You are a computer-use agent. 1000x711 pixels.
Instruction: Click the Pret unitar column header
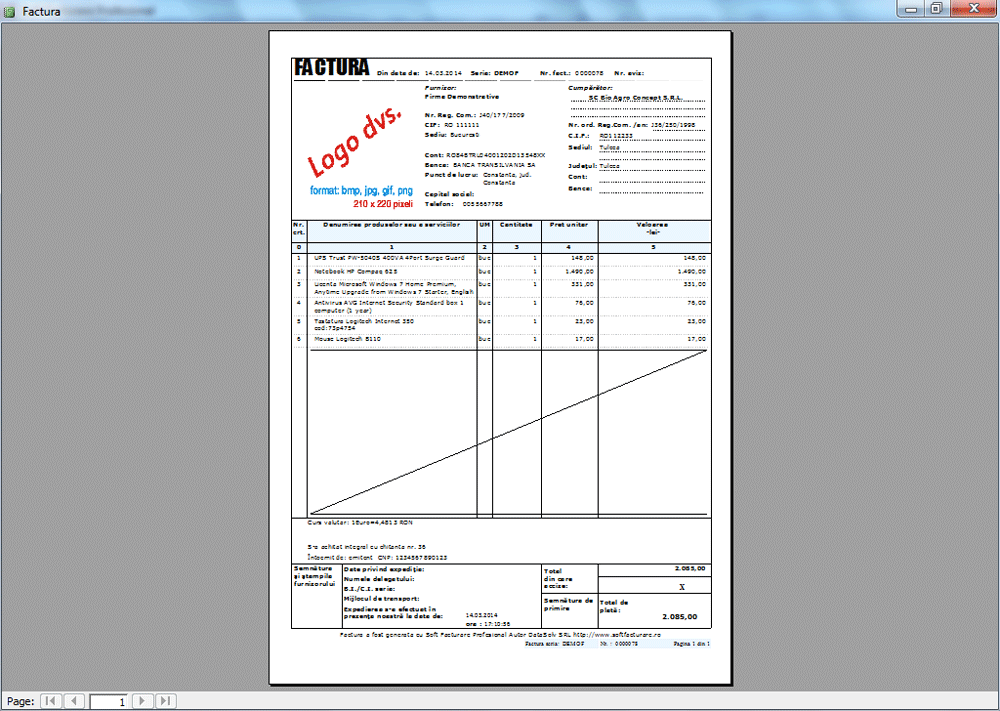click(x=569, y=225)
